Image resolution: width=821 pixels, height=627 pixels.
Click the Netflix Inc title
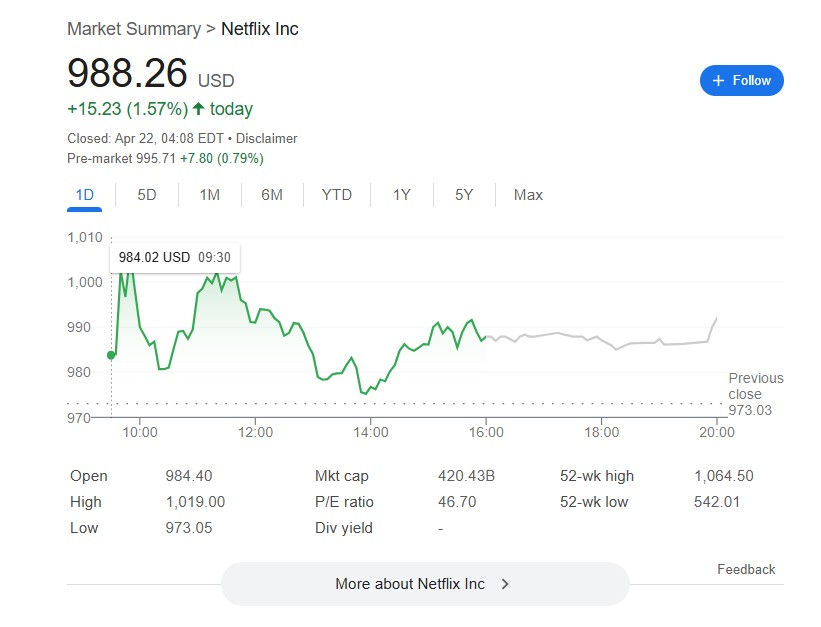point(257,29)
